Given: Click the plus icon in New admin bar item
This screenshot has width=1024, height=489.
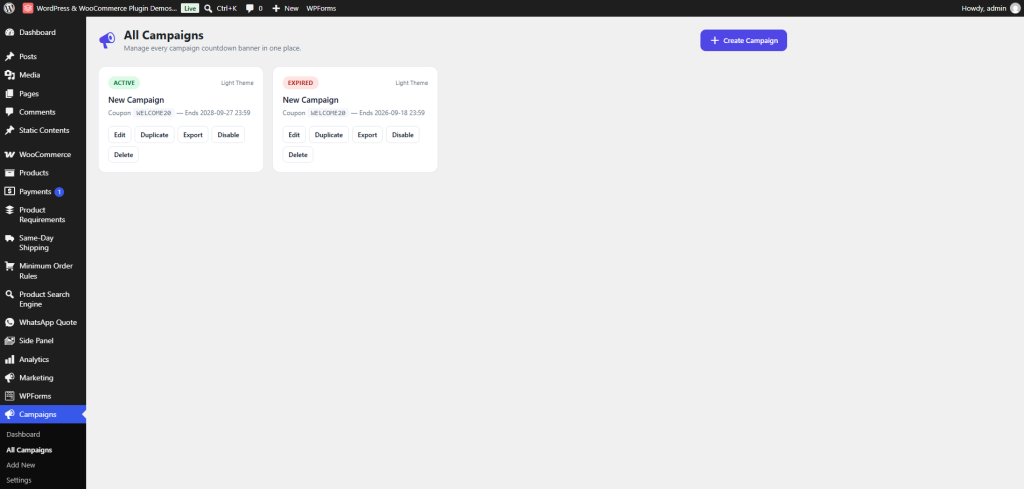Looking at the screenshot, I should 276,8.
